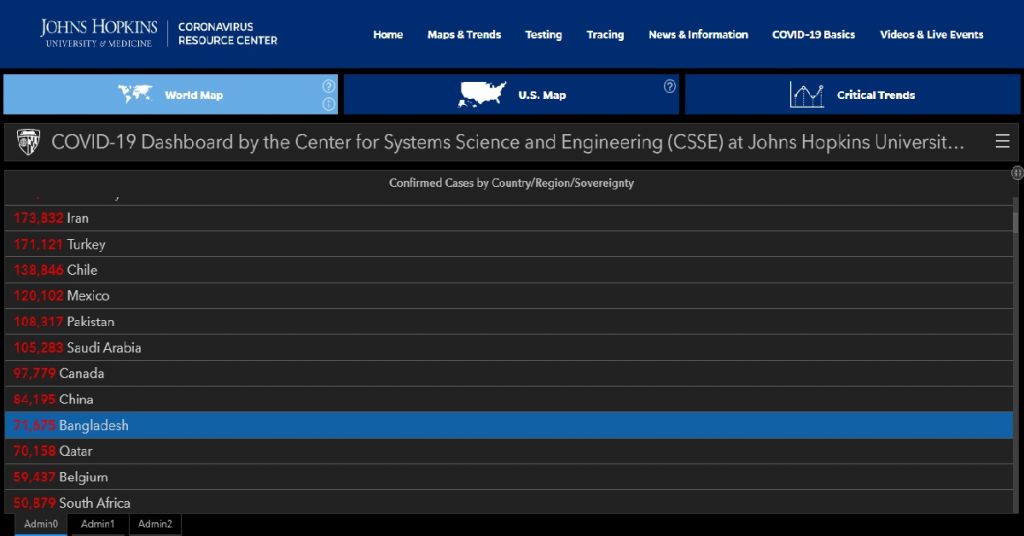Open the Maps & Trends menu
The height and width of the screenshot is (536, 1024).
click(464, 35)
